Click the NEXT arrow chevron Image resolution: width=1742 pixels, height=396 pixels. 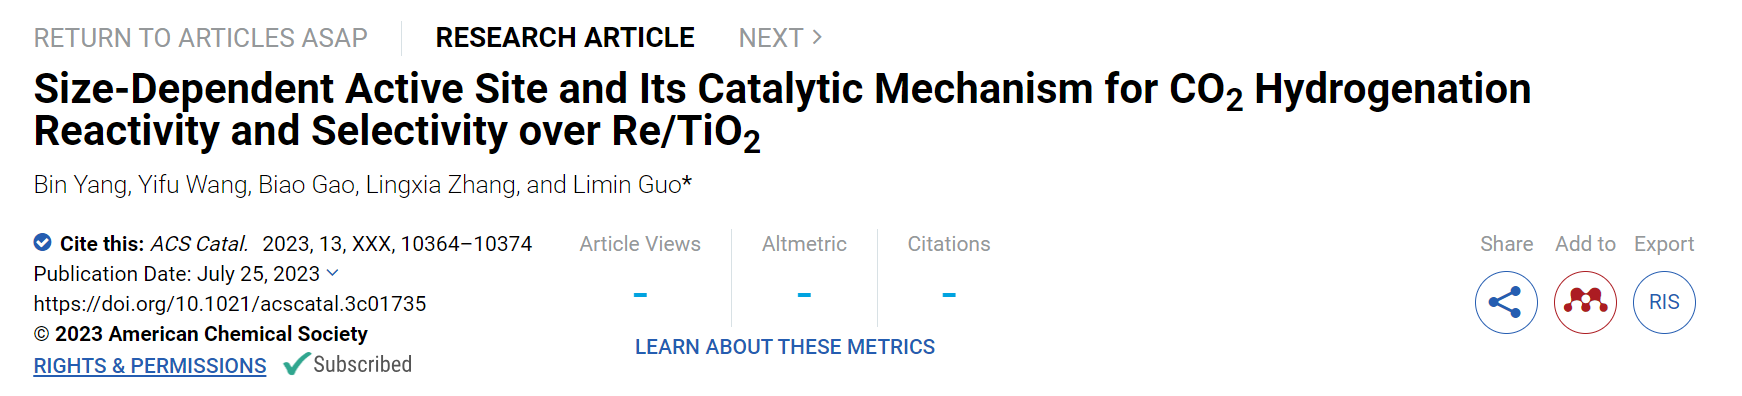[x=817, y=37]
